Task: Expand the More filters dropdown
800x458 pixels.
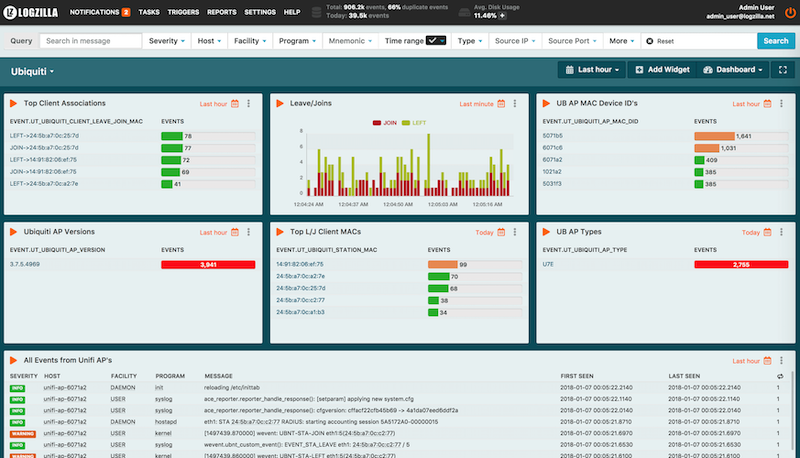Action: 622,41
